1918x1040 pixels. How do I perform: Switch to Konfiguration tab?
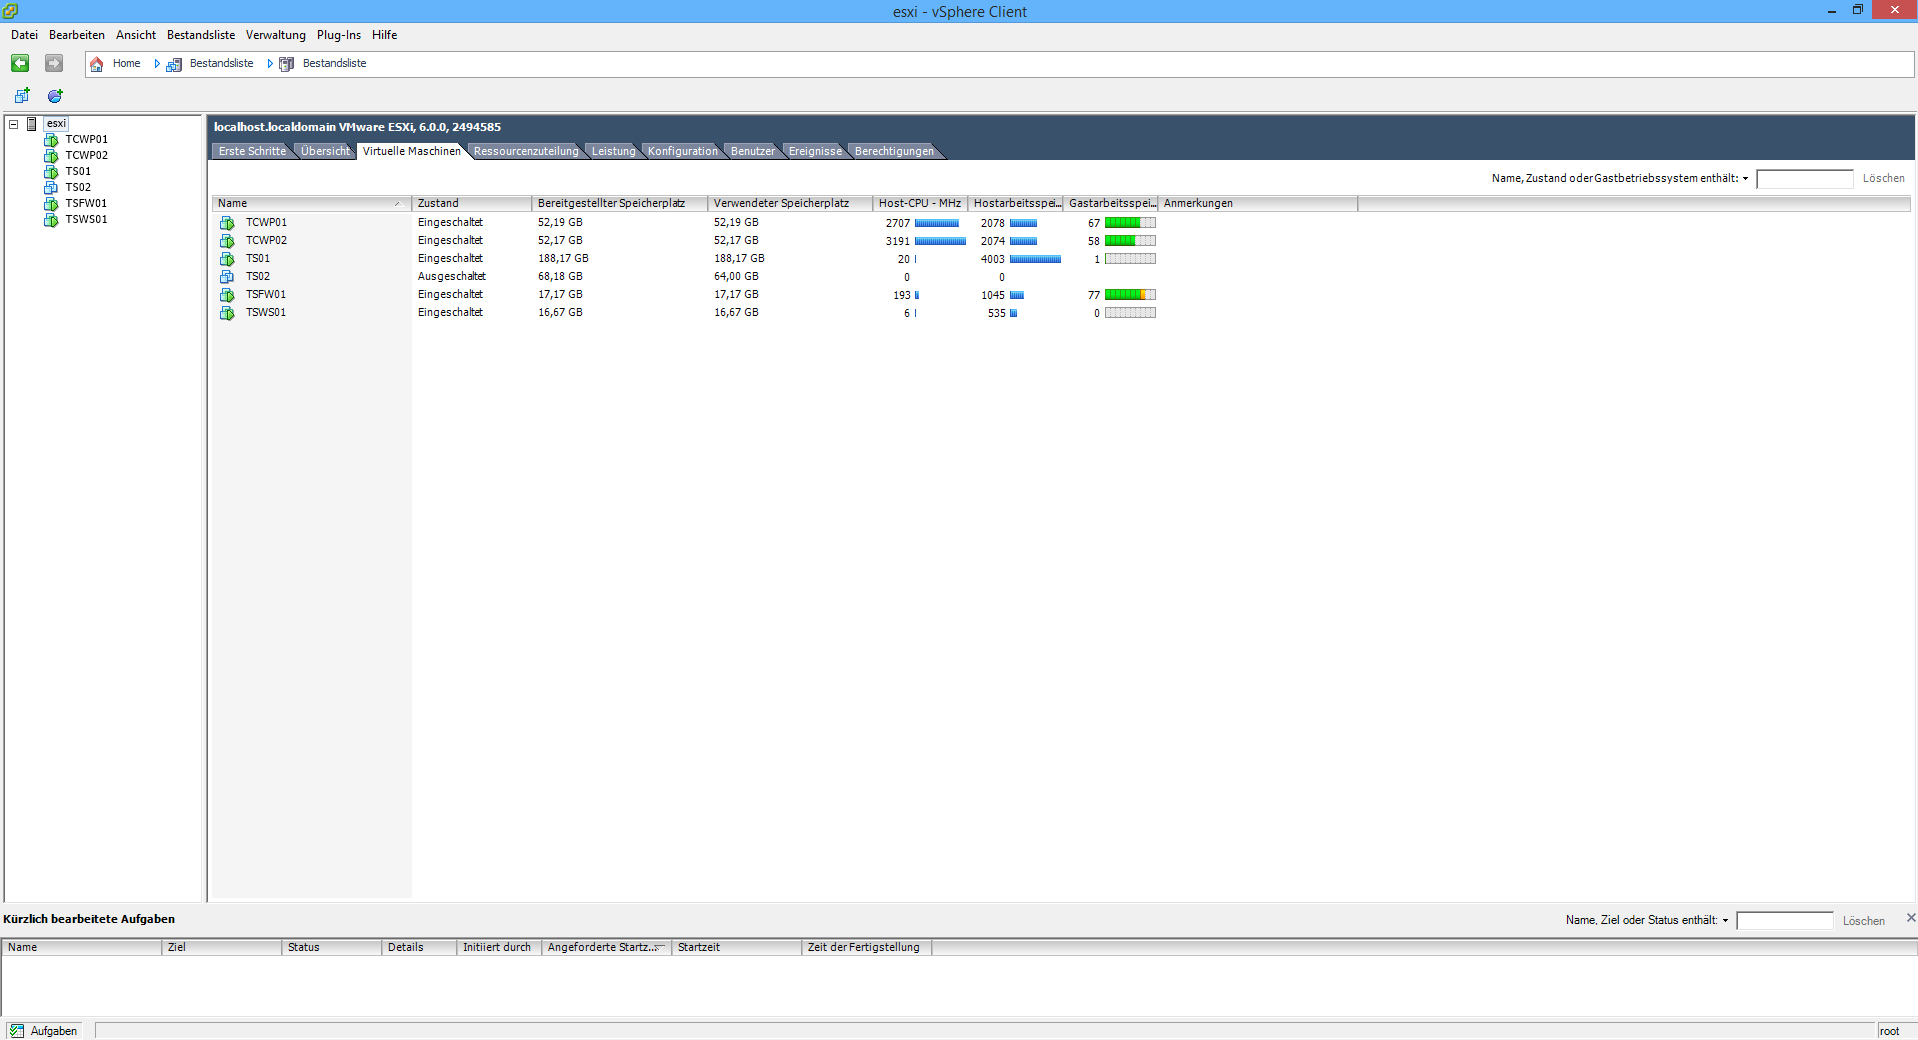683,151
